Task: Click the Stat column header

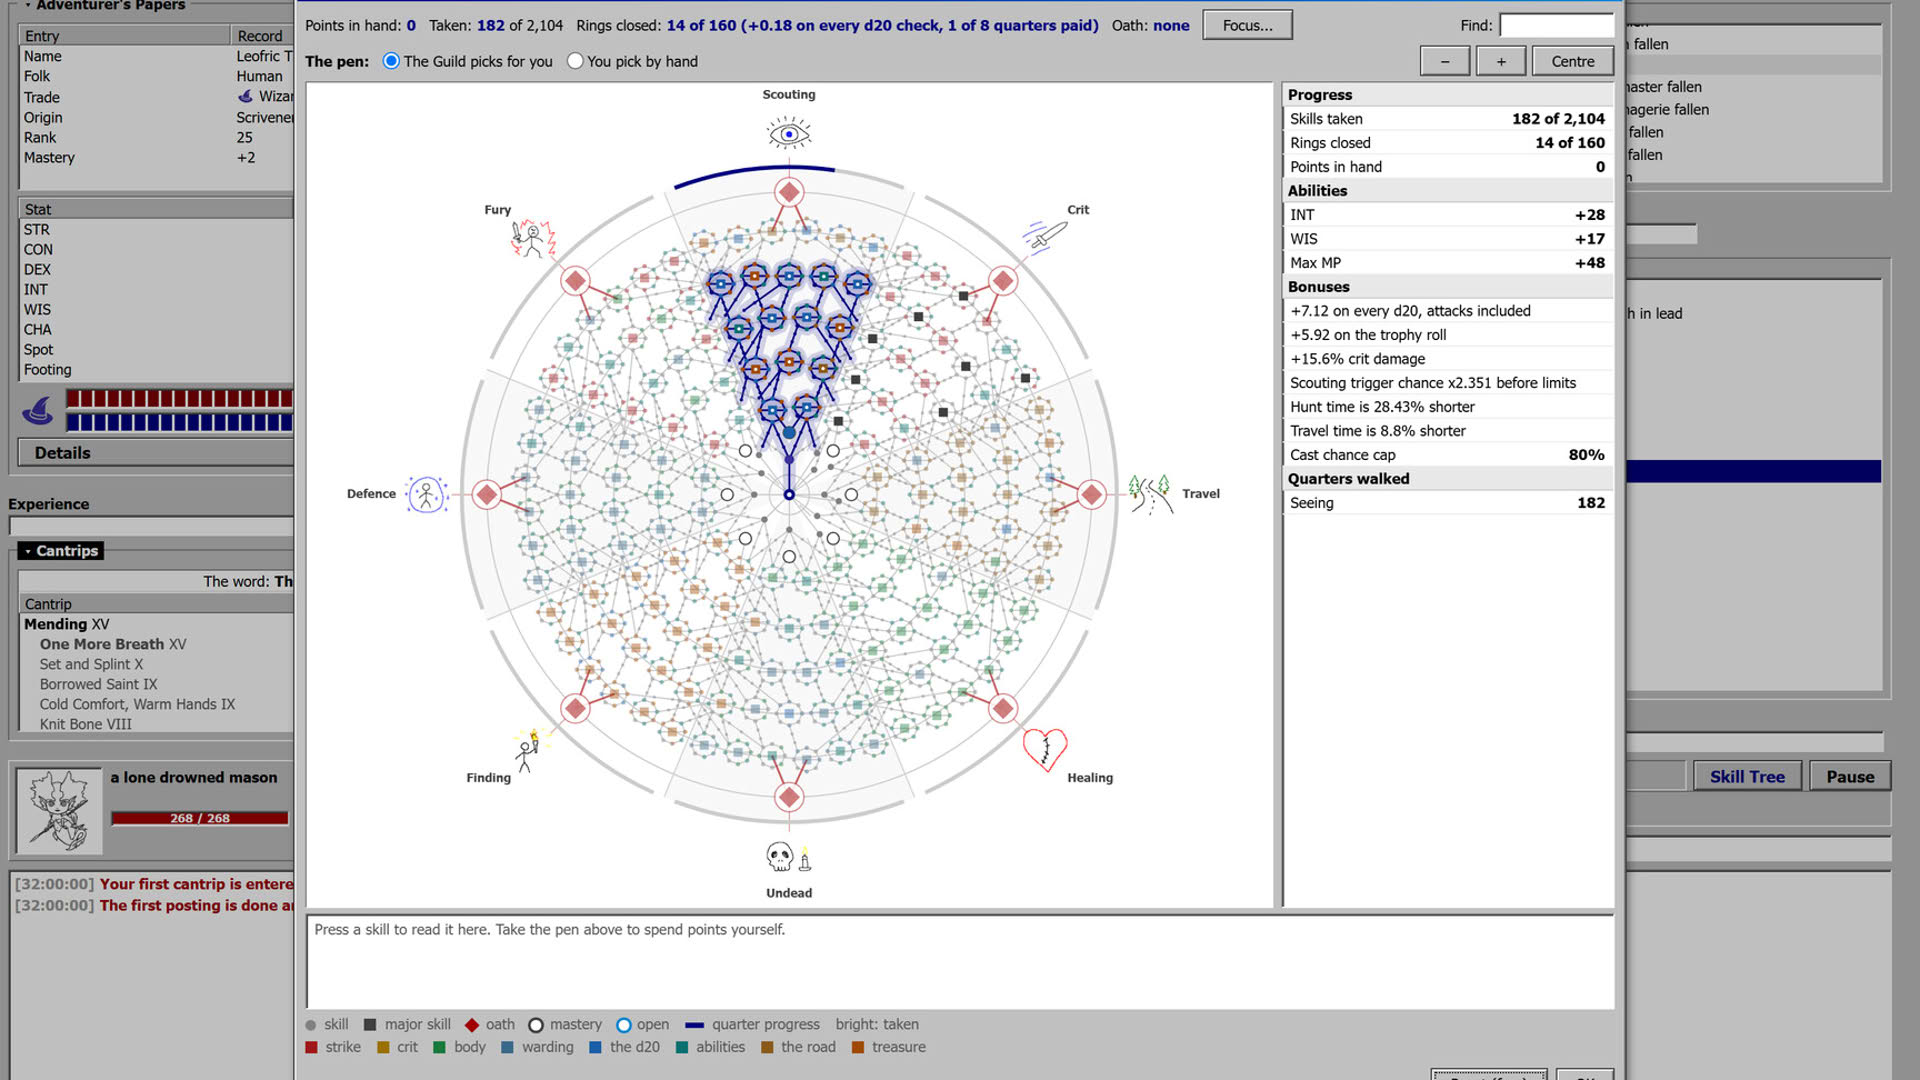Action: (156, 209)
